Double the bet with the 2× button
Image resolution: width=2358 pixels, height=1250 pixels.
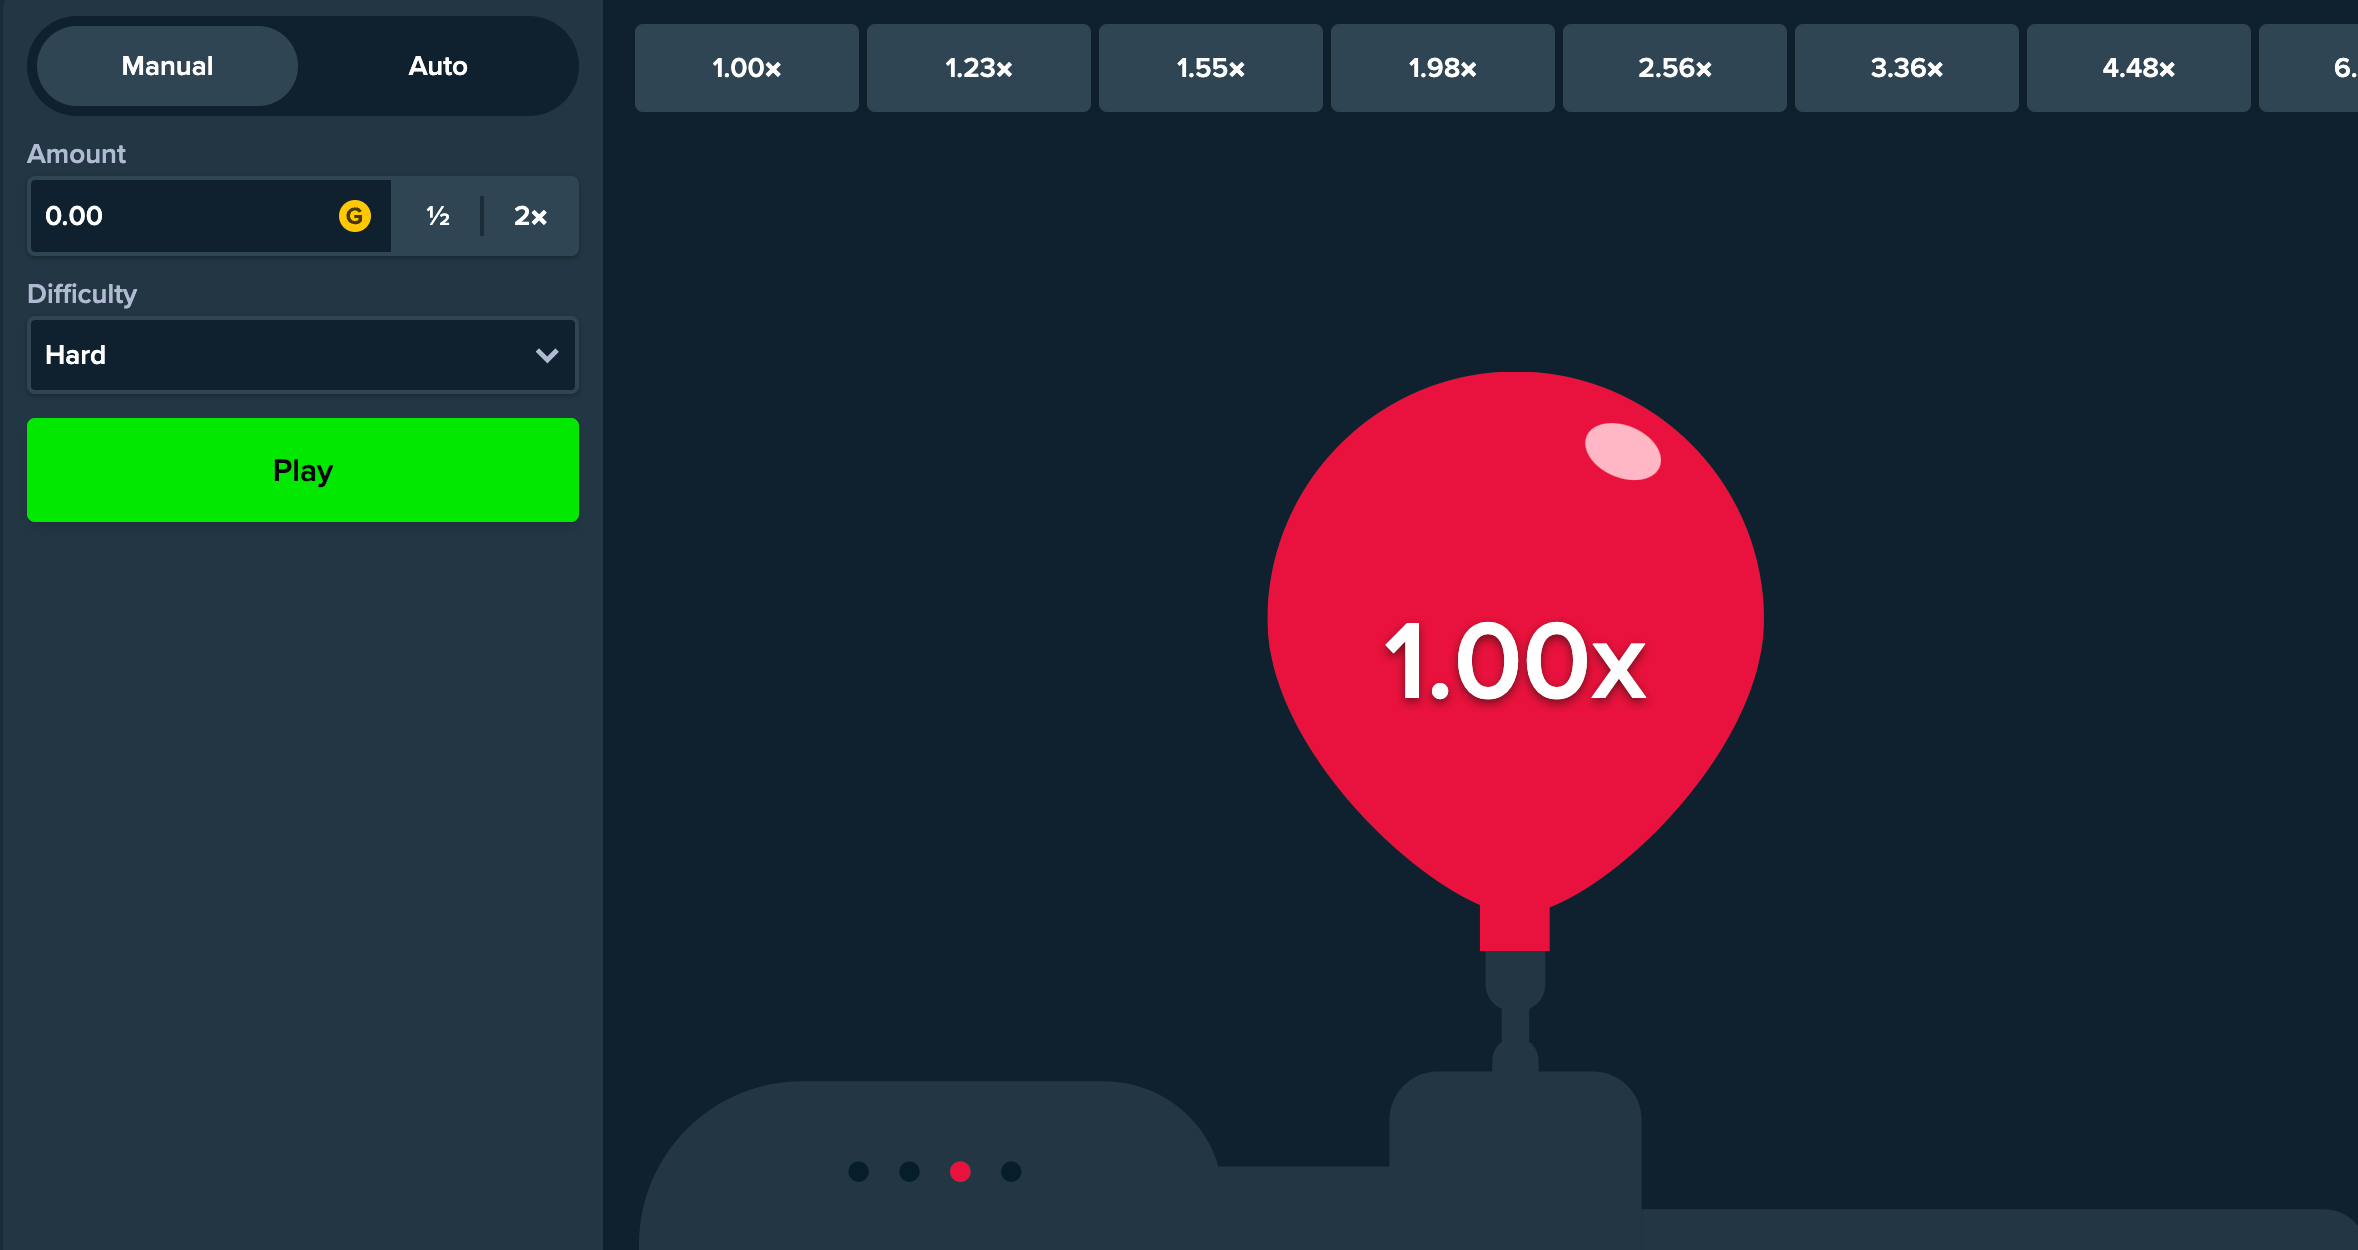pyautogui.click(x=530, y=216)
